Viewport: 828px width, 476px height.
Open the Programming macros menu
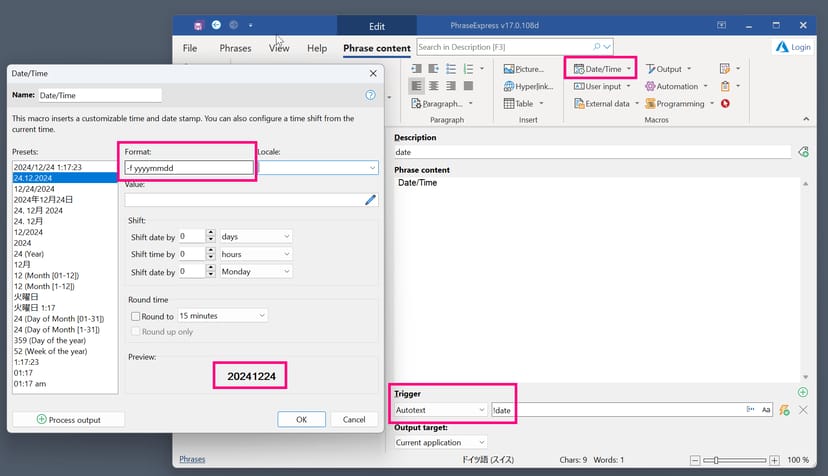[x=679, y=103]
